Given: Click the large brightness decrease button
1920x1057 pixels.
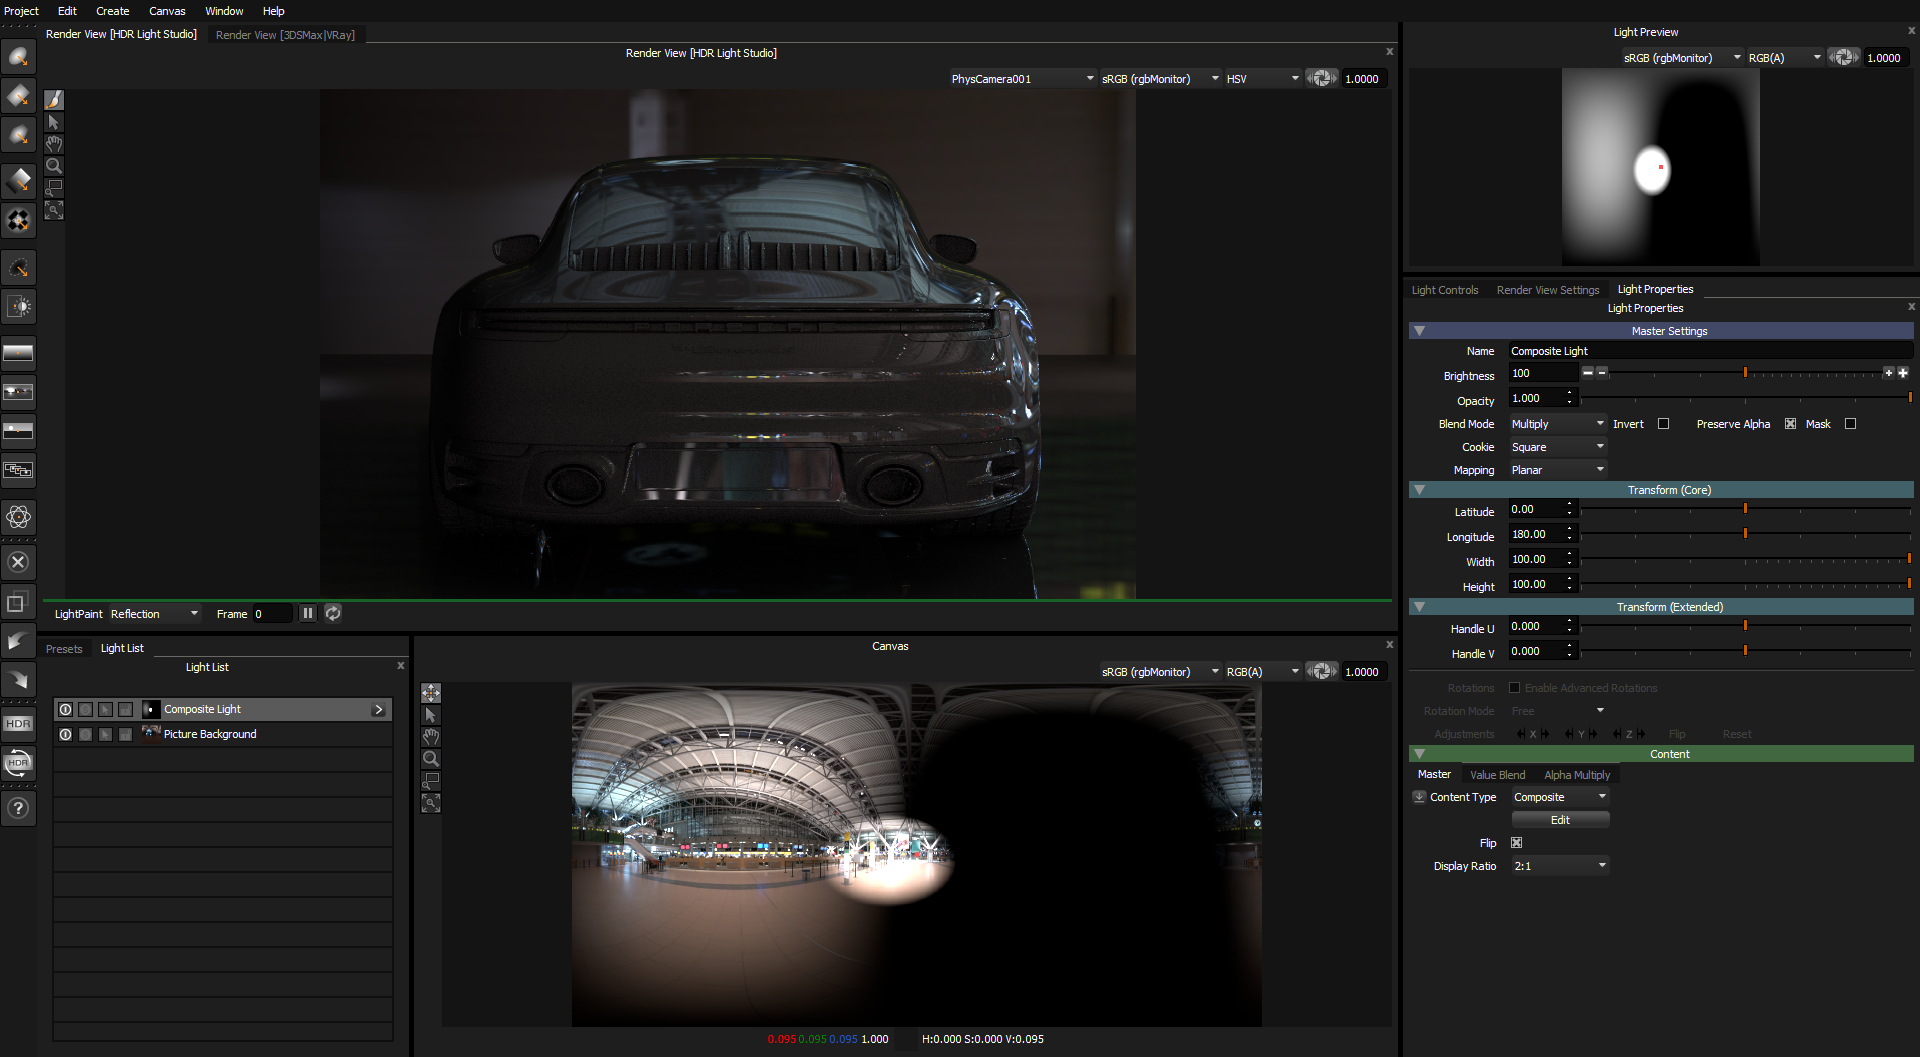Looking at the screenshot, I should 1587,372.
